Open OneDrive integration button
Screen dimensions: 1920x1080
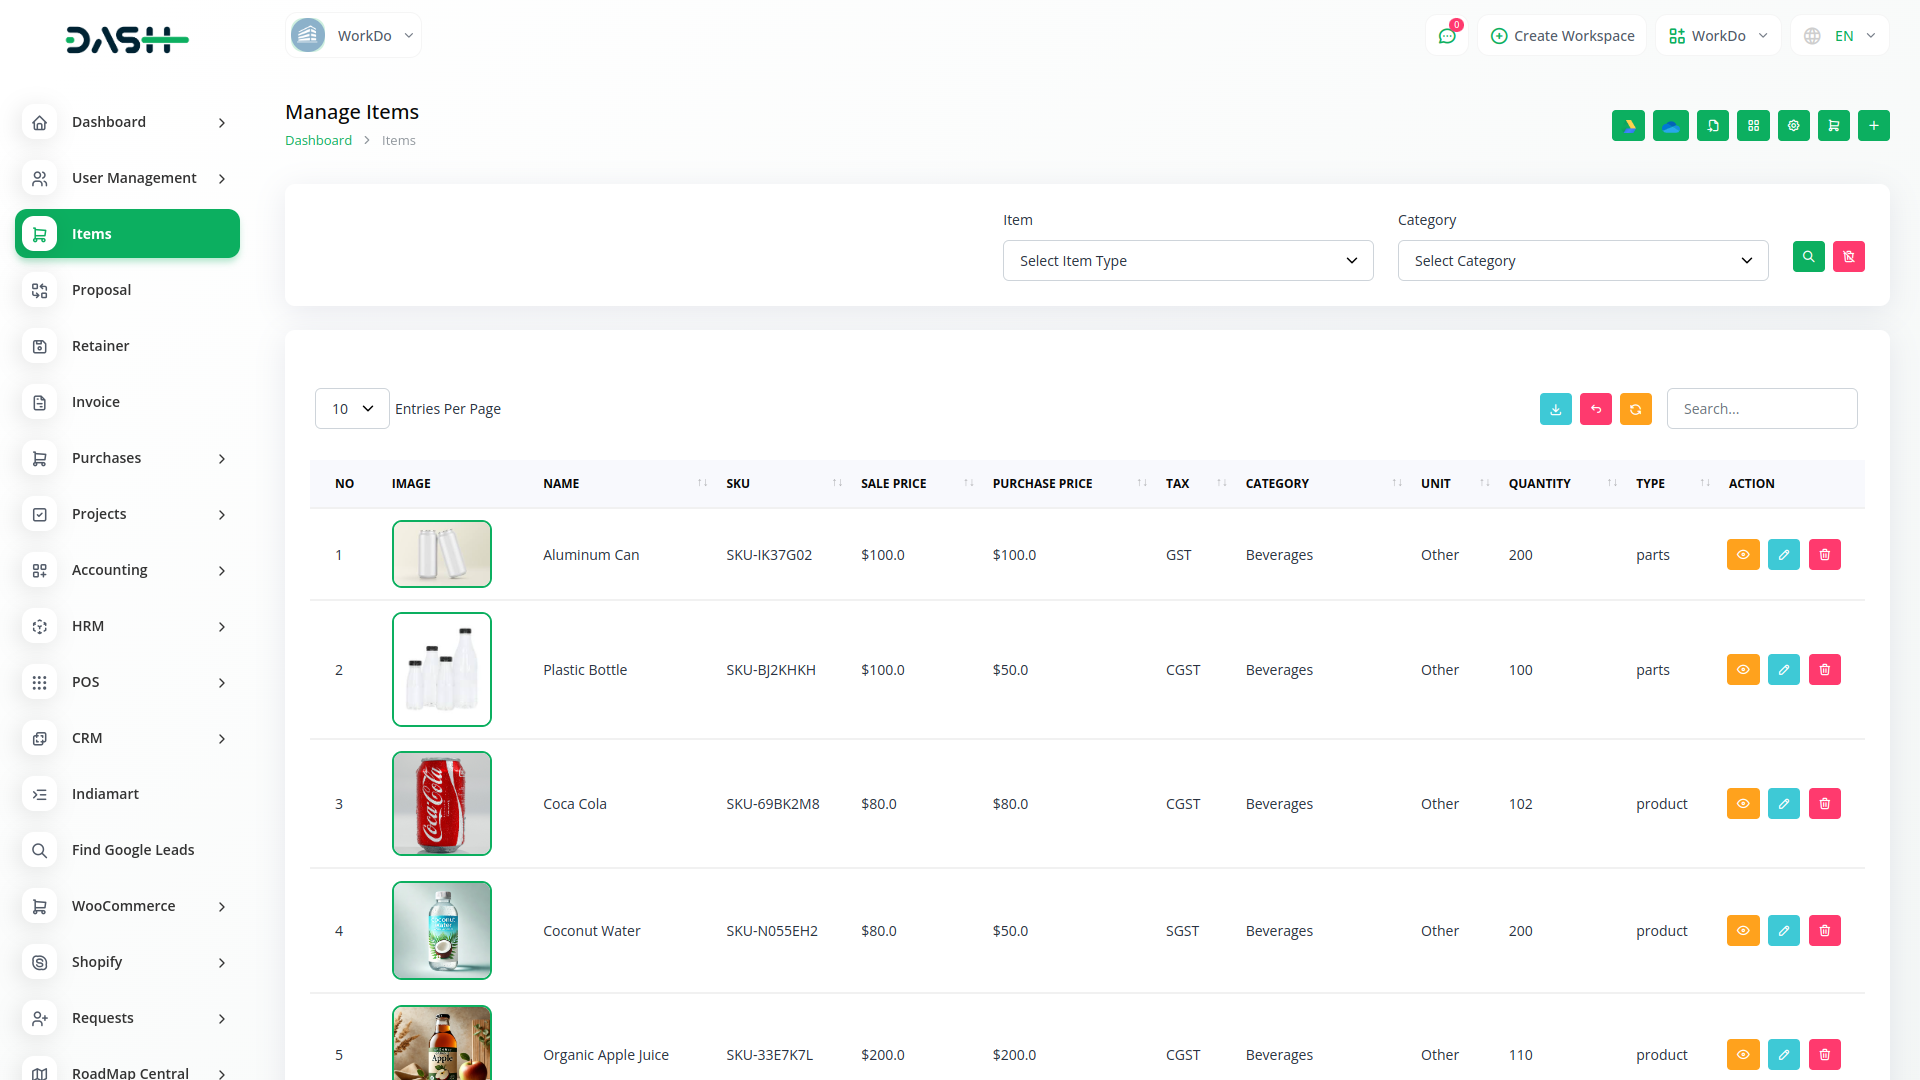(x=1670, y=126)
